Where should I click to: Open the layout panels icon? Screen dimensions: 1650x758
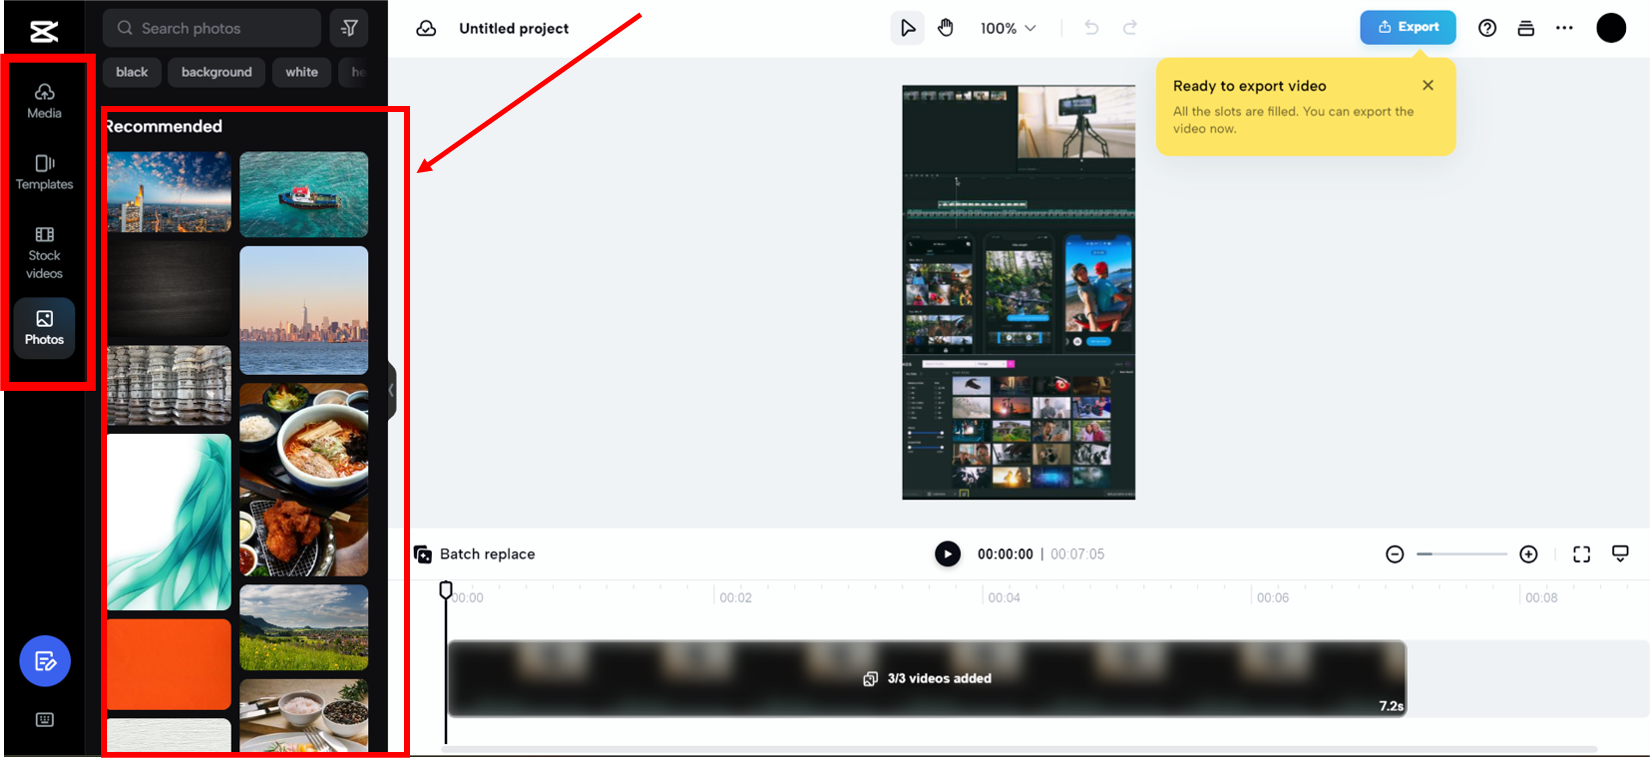(x=1526, y=28)
